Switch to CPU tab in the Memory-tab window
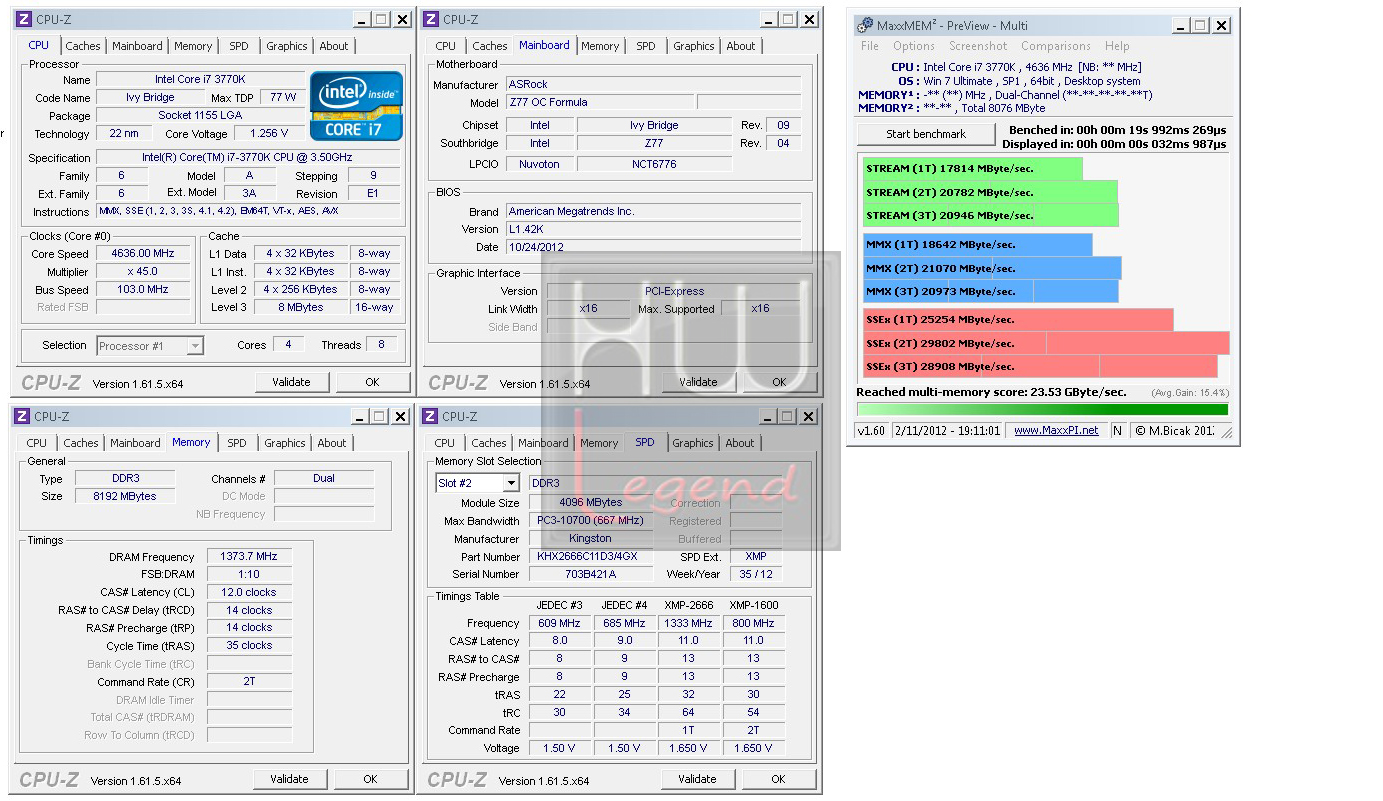Screen dimensions: 1383x801 pyautogui.click(x=37, y=443)
